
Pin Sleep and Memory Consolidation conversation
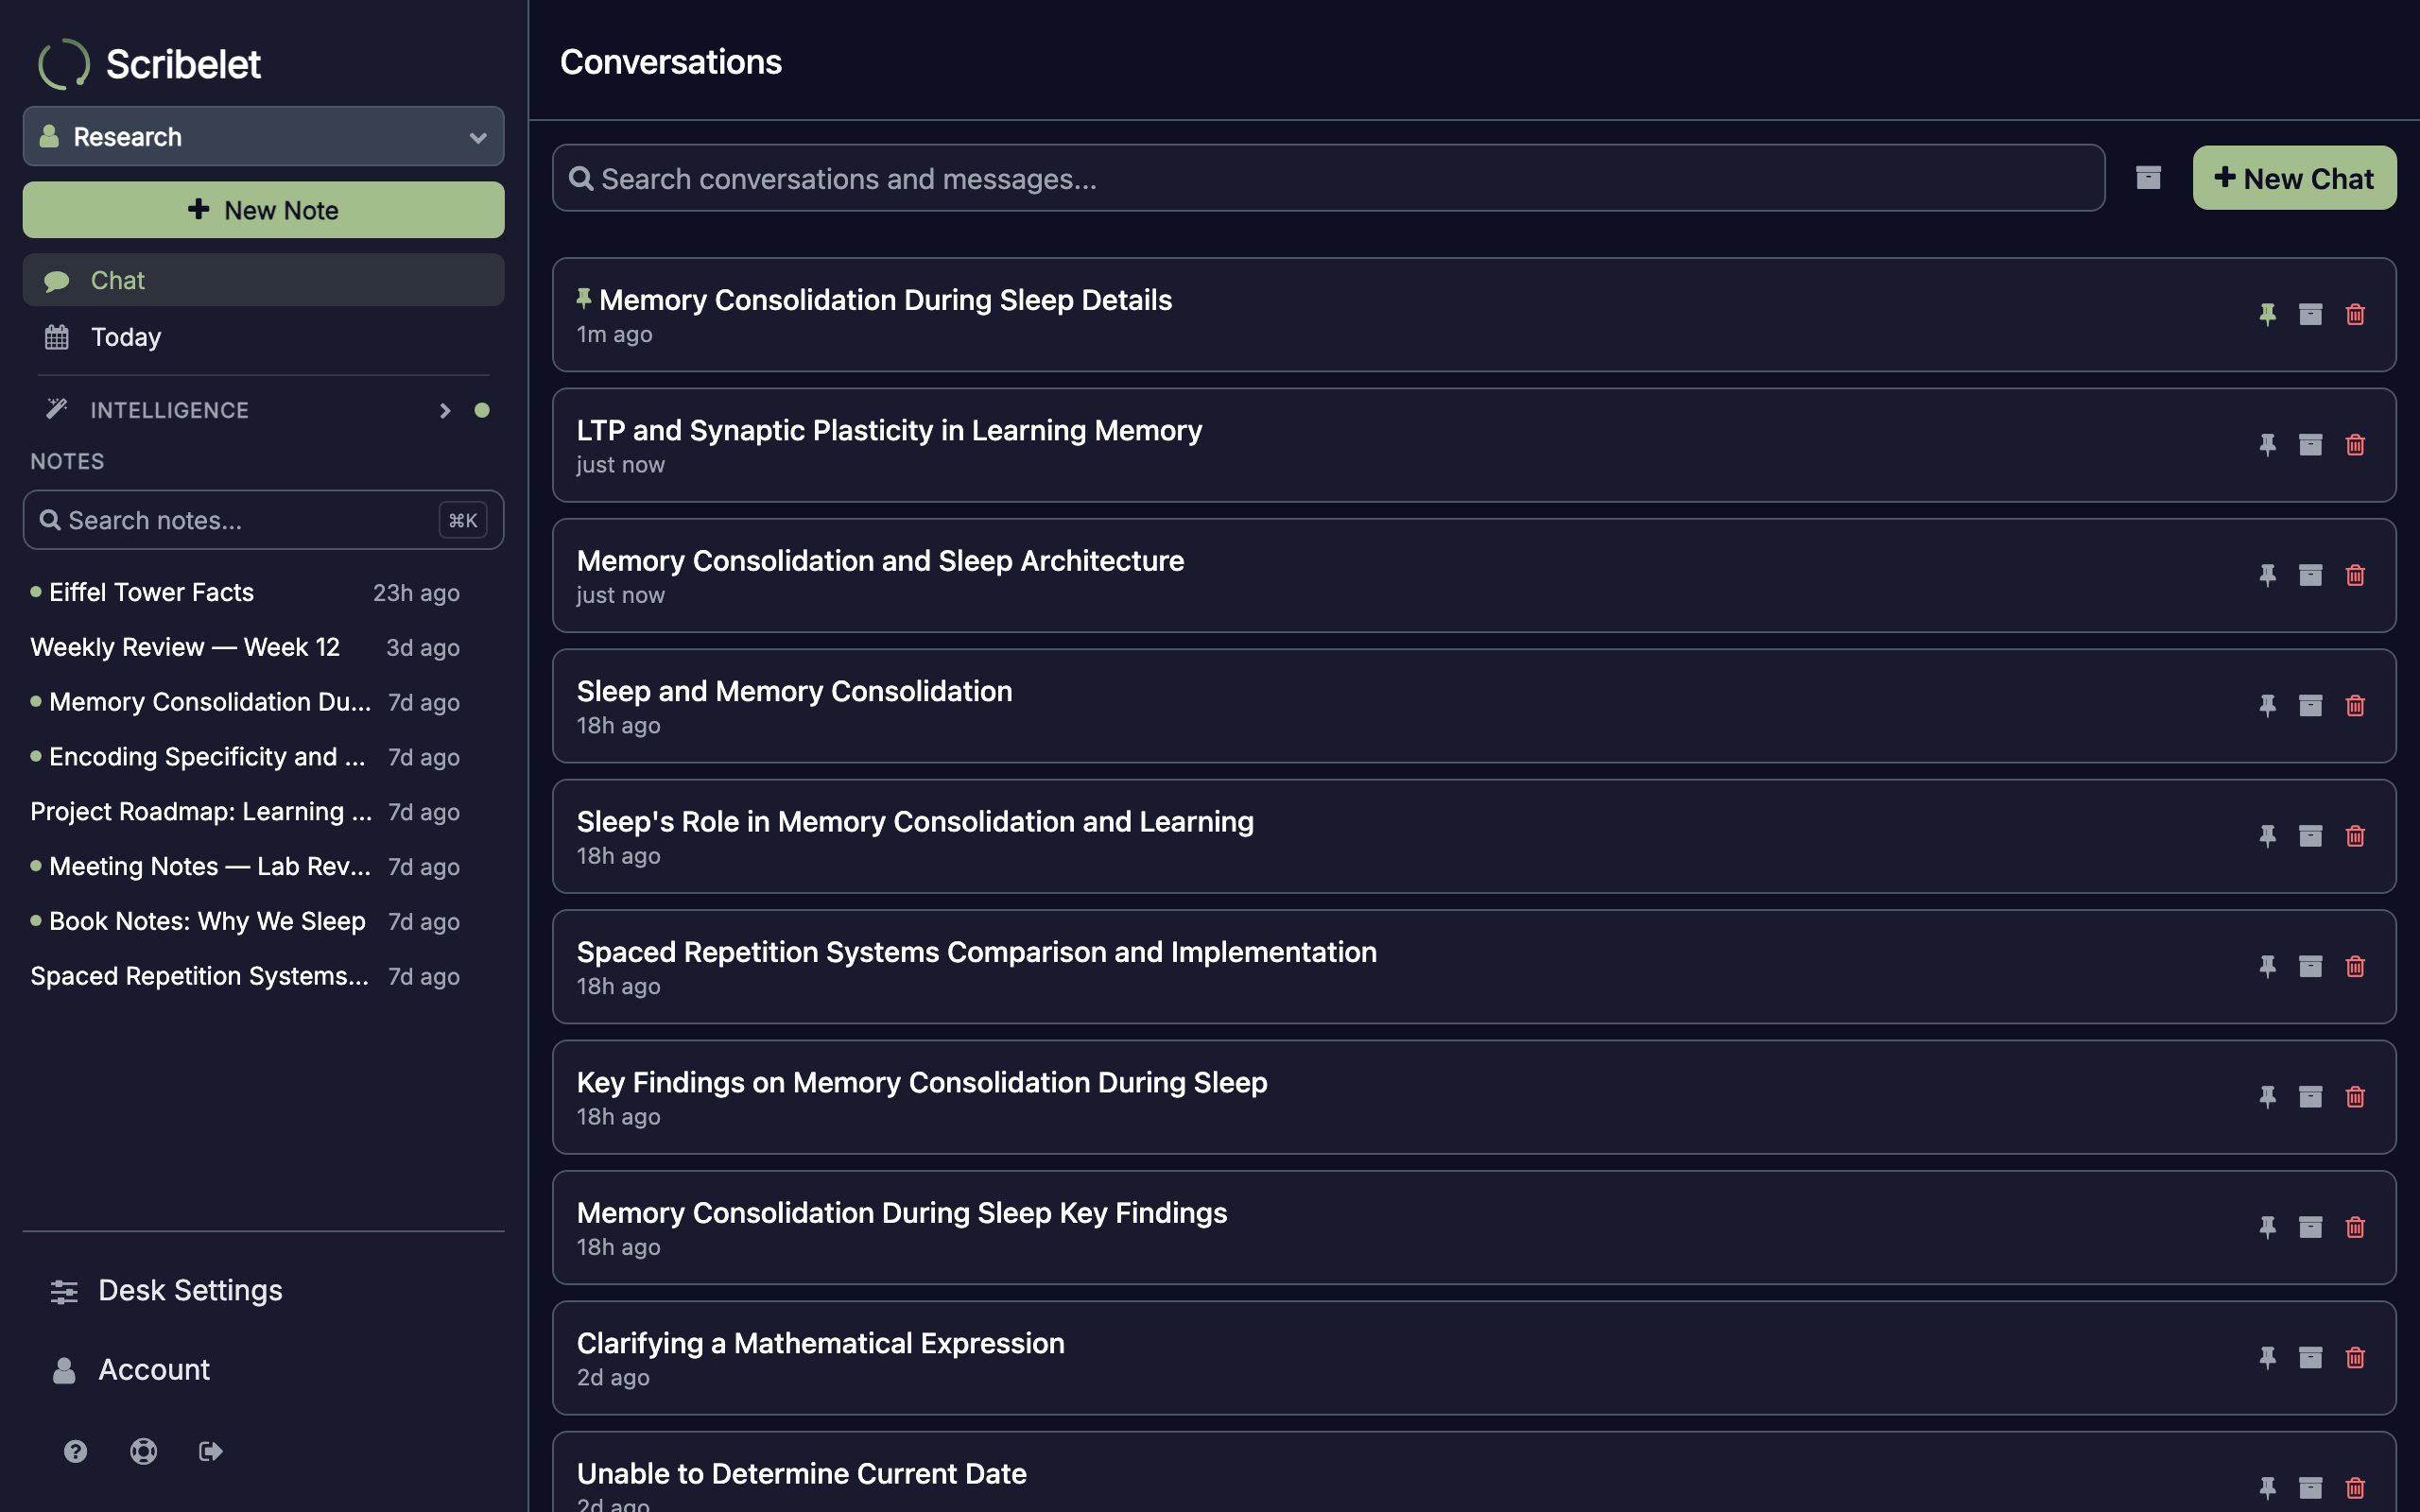(2267, 705)
